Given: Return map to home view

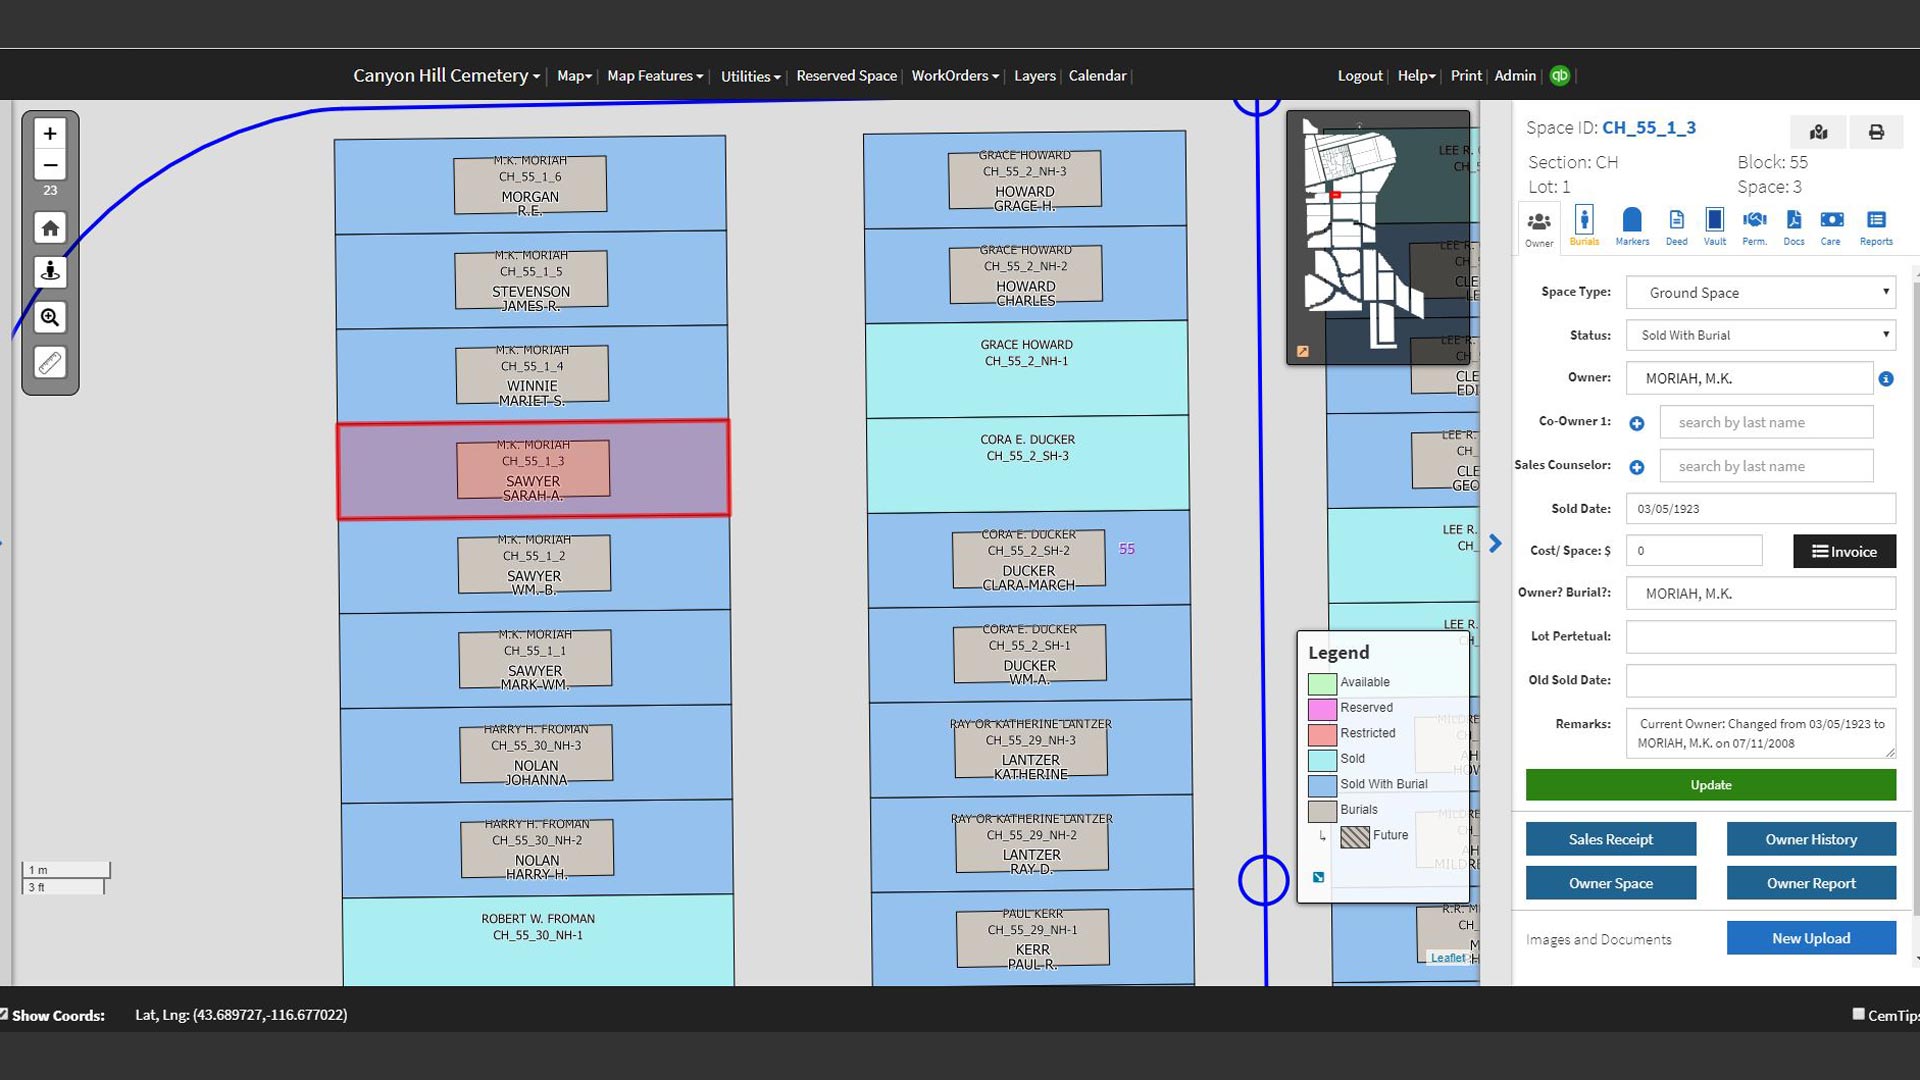Looking at the screenshot, I should coord(50,228).
